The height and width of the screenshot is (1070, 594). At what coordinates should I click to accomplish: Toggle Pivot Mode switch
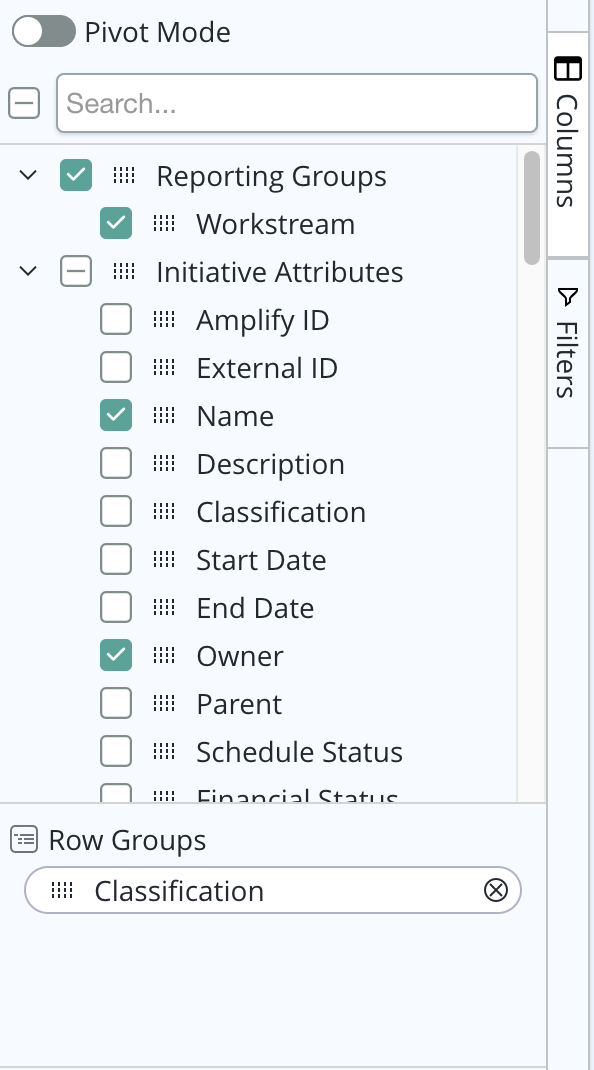[44, 31]
